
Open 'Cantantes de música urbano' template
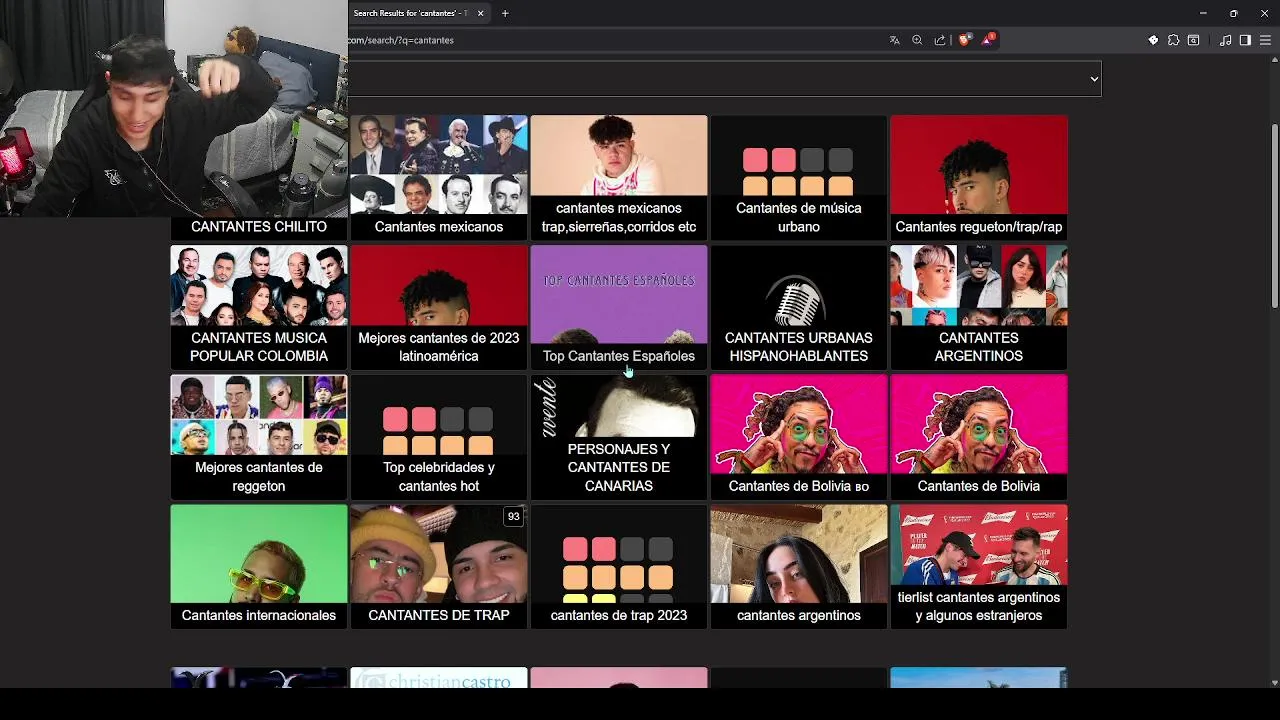(799, 177)
